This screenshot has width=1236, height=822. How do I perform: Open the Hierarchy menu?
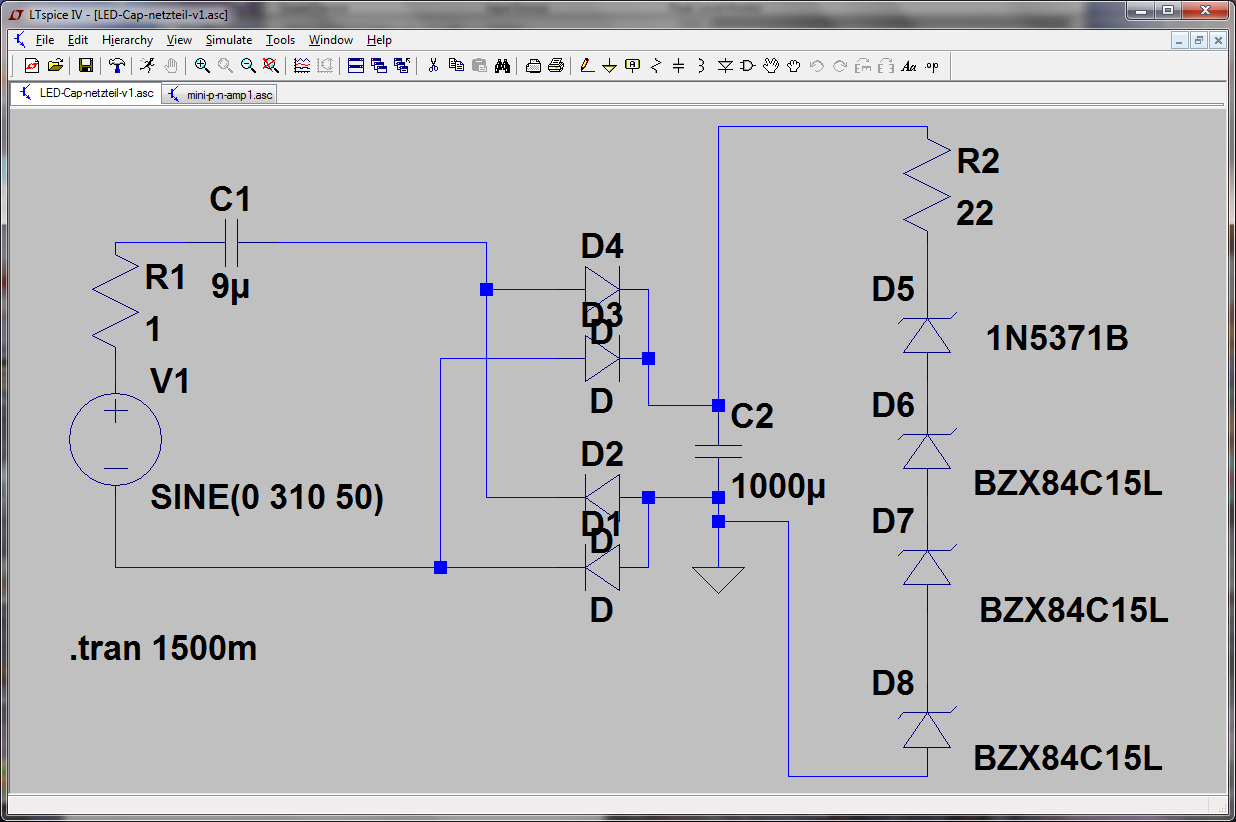coord(127,40)
